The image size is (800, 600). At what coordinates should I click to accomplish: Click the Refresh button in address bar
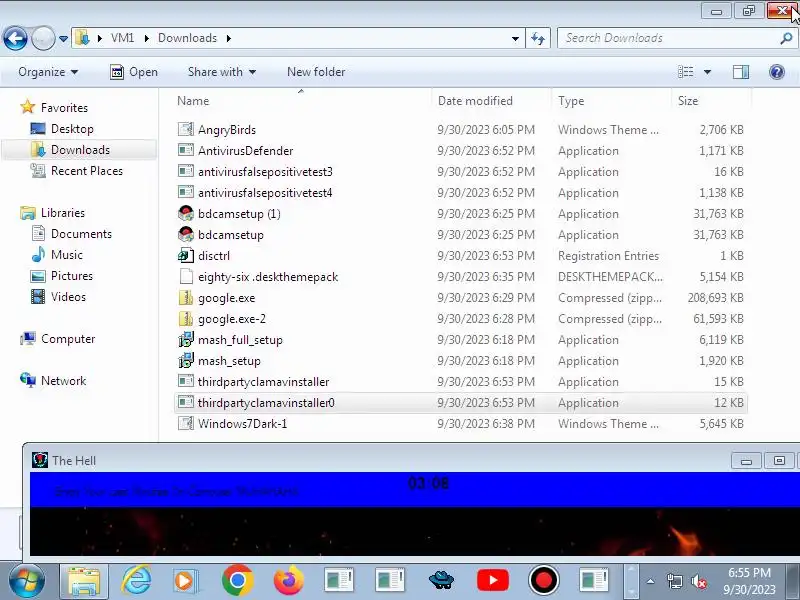[x=538, y=38]
